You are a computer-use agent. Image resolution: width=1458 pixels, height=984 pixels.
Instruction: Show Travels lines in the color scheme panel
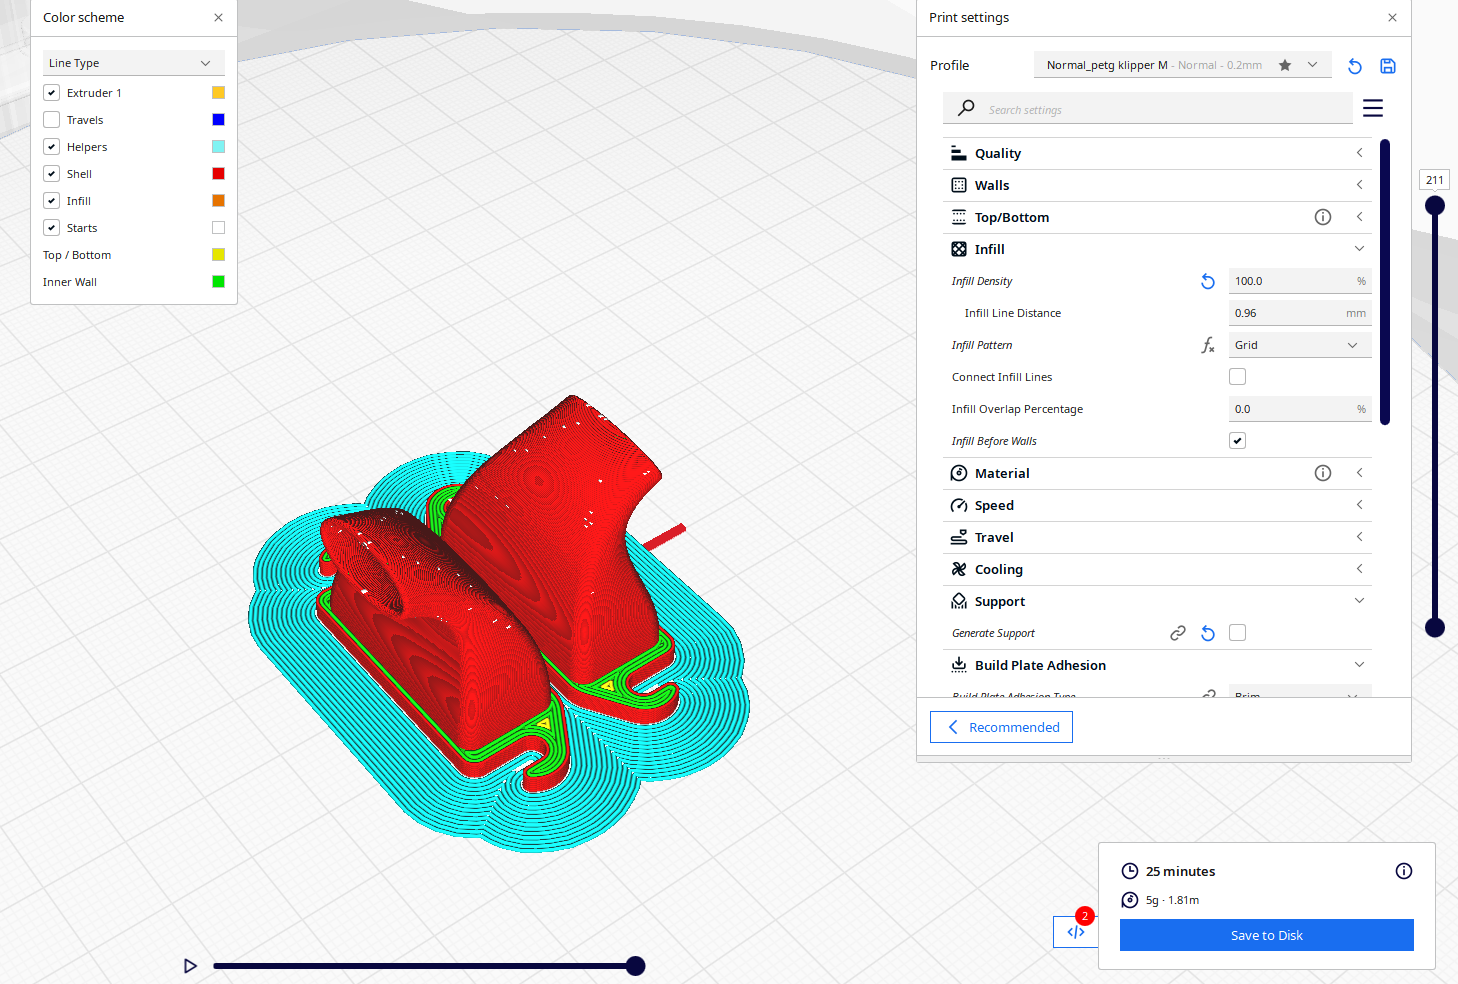(x=51, y=119)
